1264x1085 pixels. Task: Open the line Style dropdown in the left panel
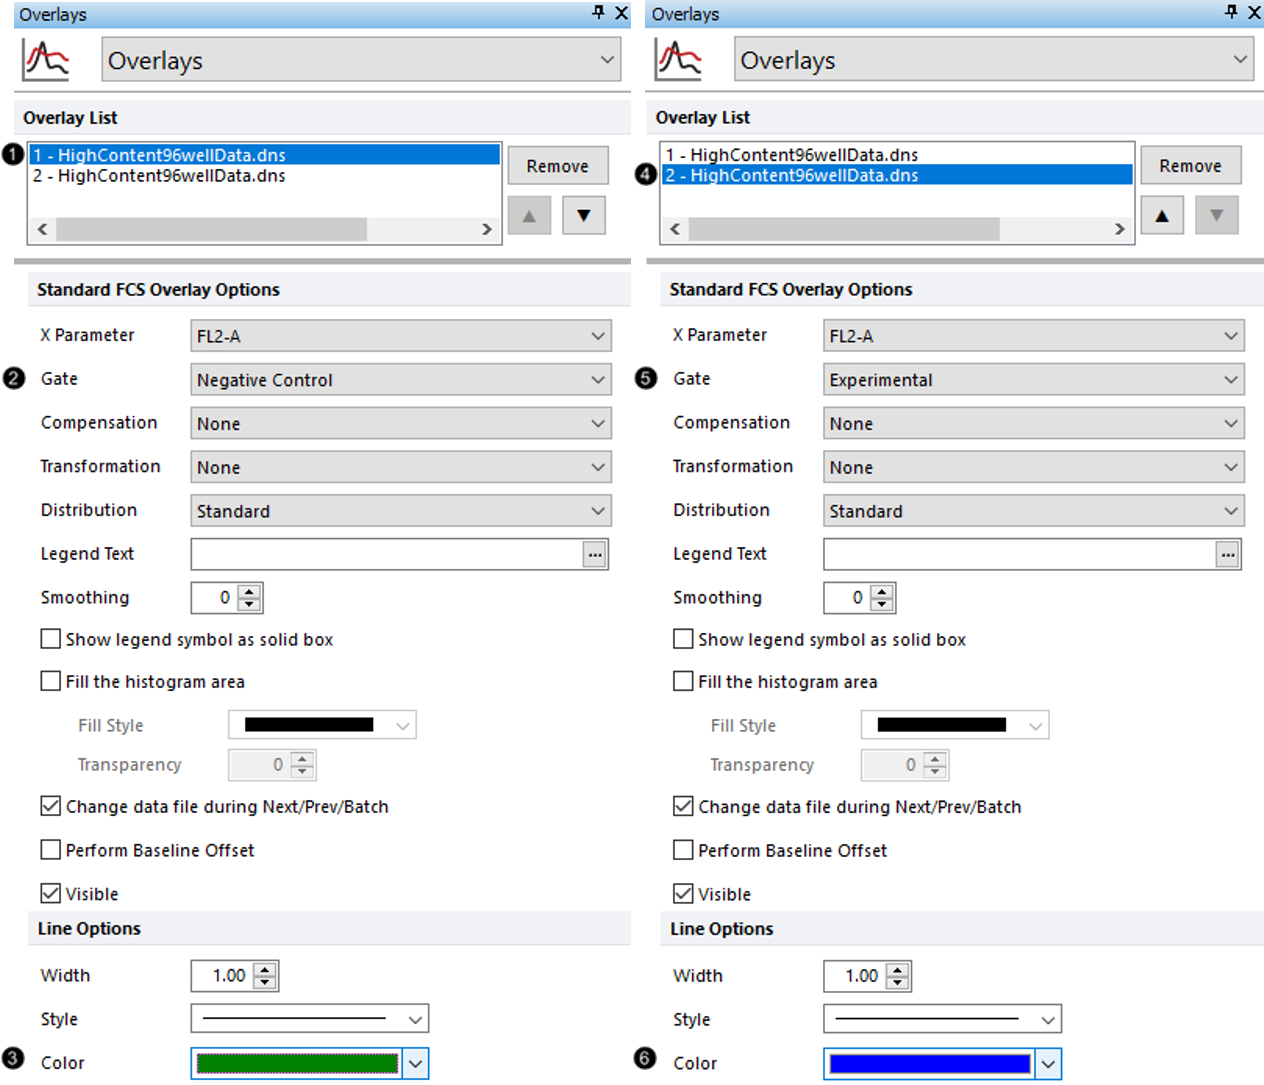point(310,1019)
